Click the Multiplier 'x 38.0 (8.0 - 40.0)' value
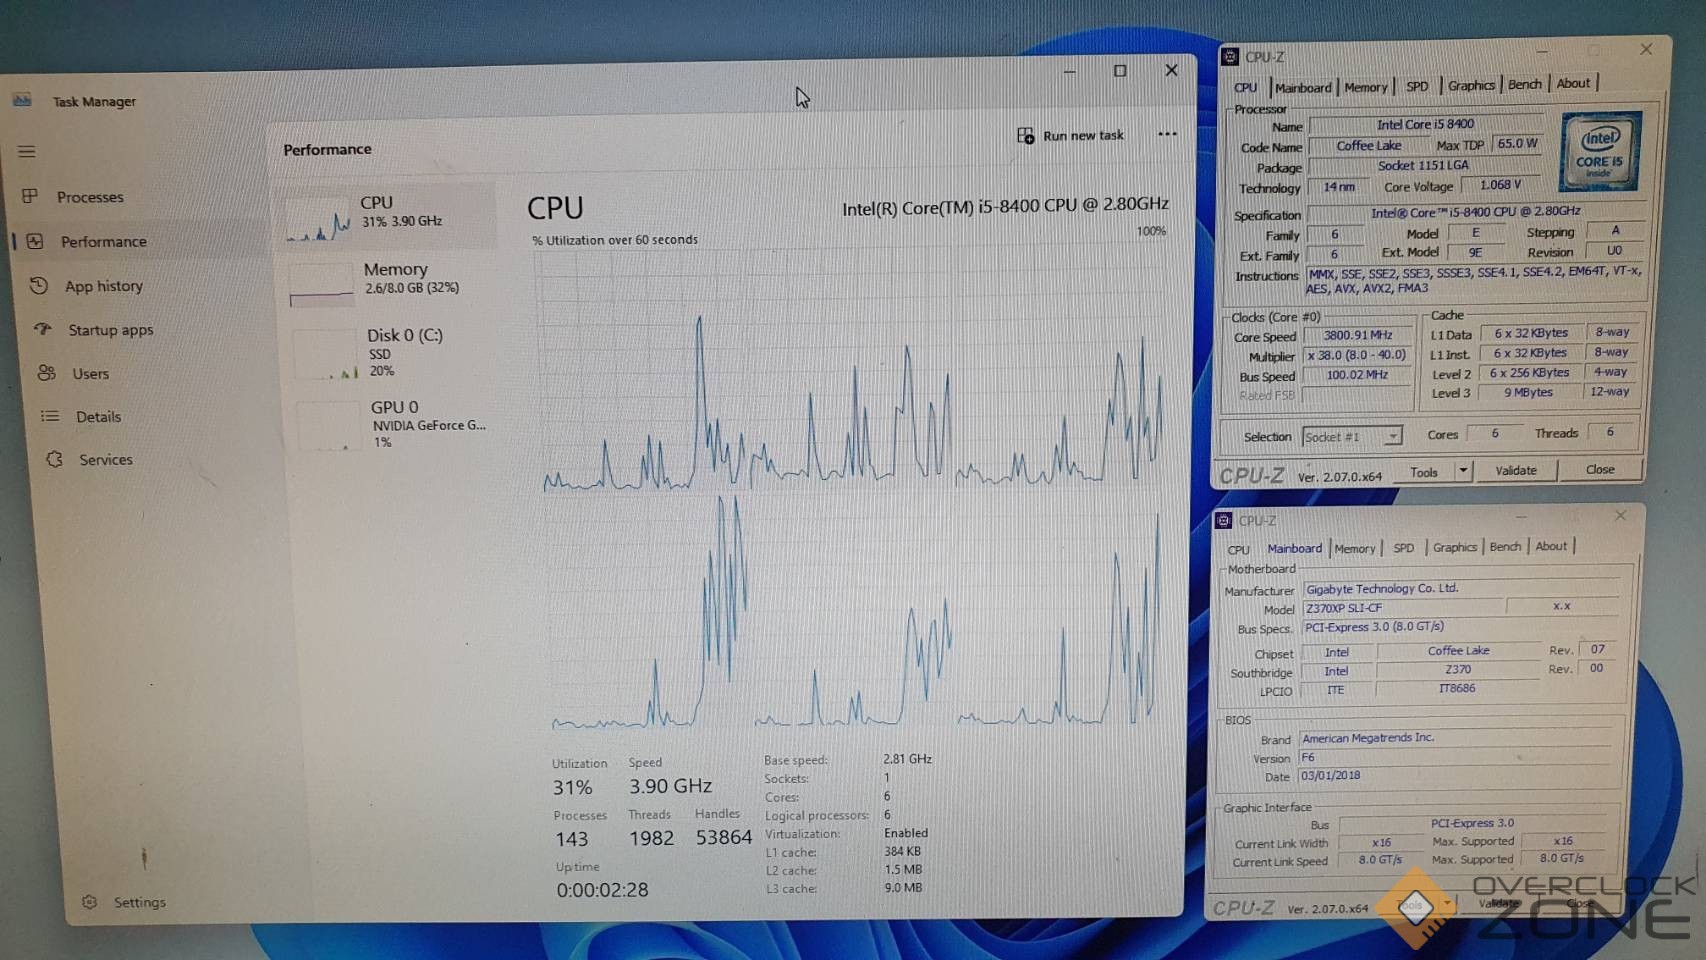The height and width of the screenshot is (960, 1706). [1357, 355]
